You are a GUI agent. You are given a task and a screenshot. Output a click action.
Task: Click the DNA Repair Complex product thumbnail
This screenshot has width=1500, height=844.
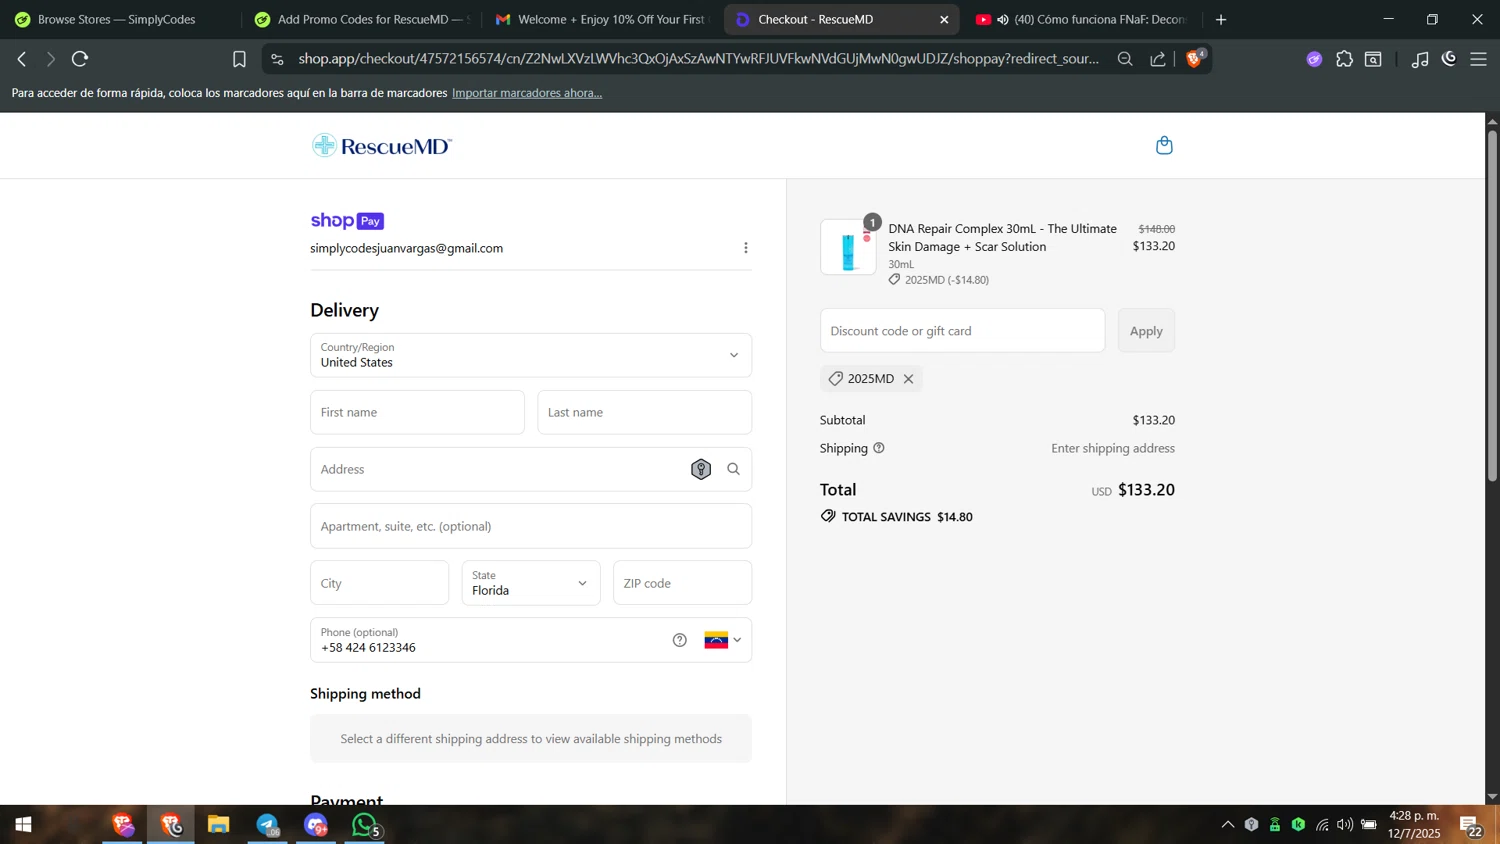(x=848, y=247)
